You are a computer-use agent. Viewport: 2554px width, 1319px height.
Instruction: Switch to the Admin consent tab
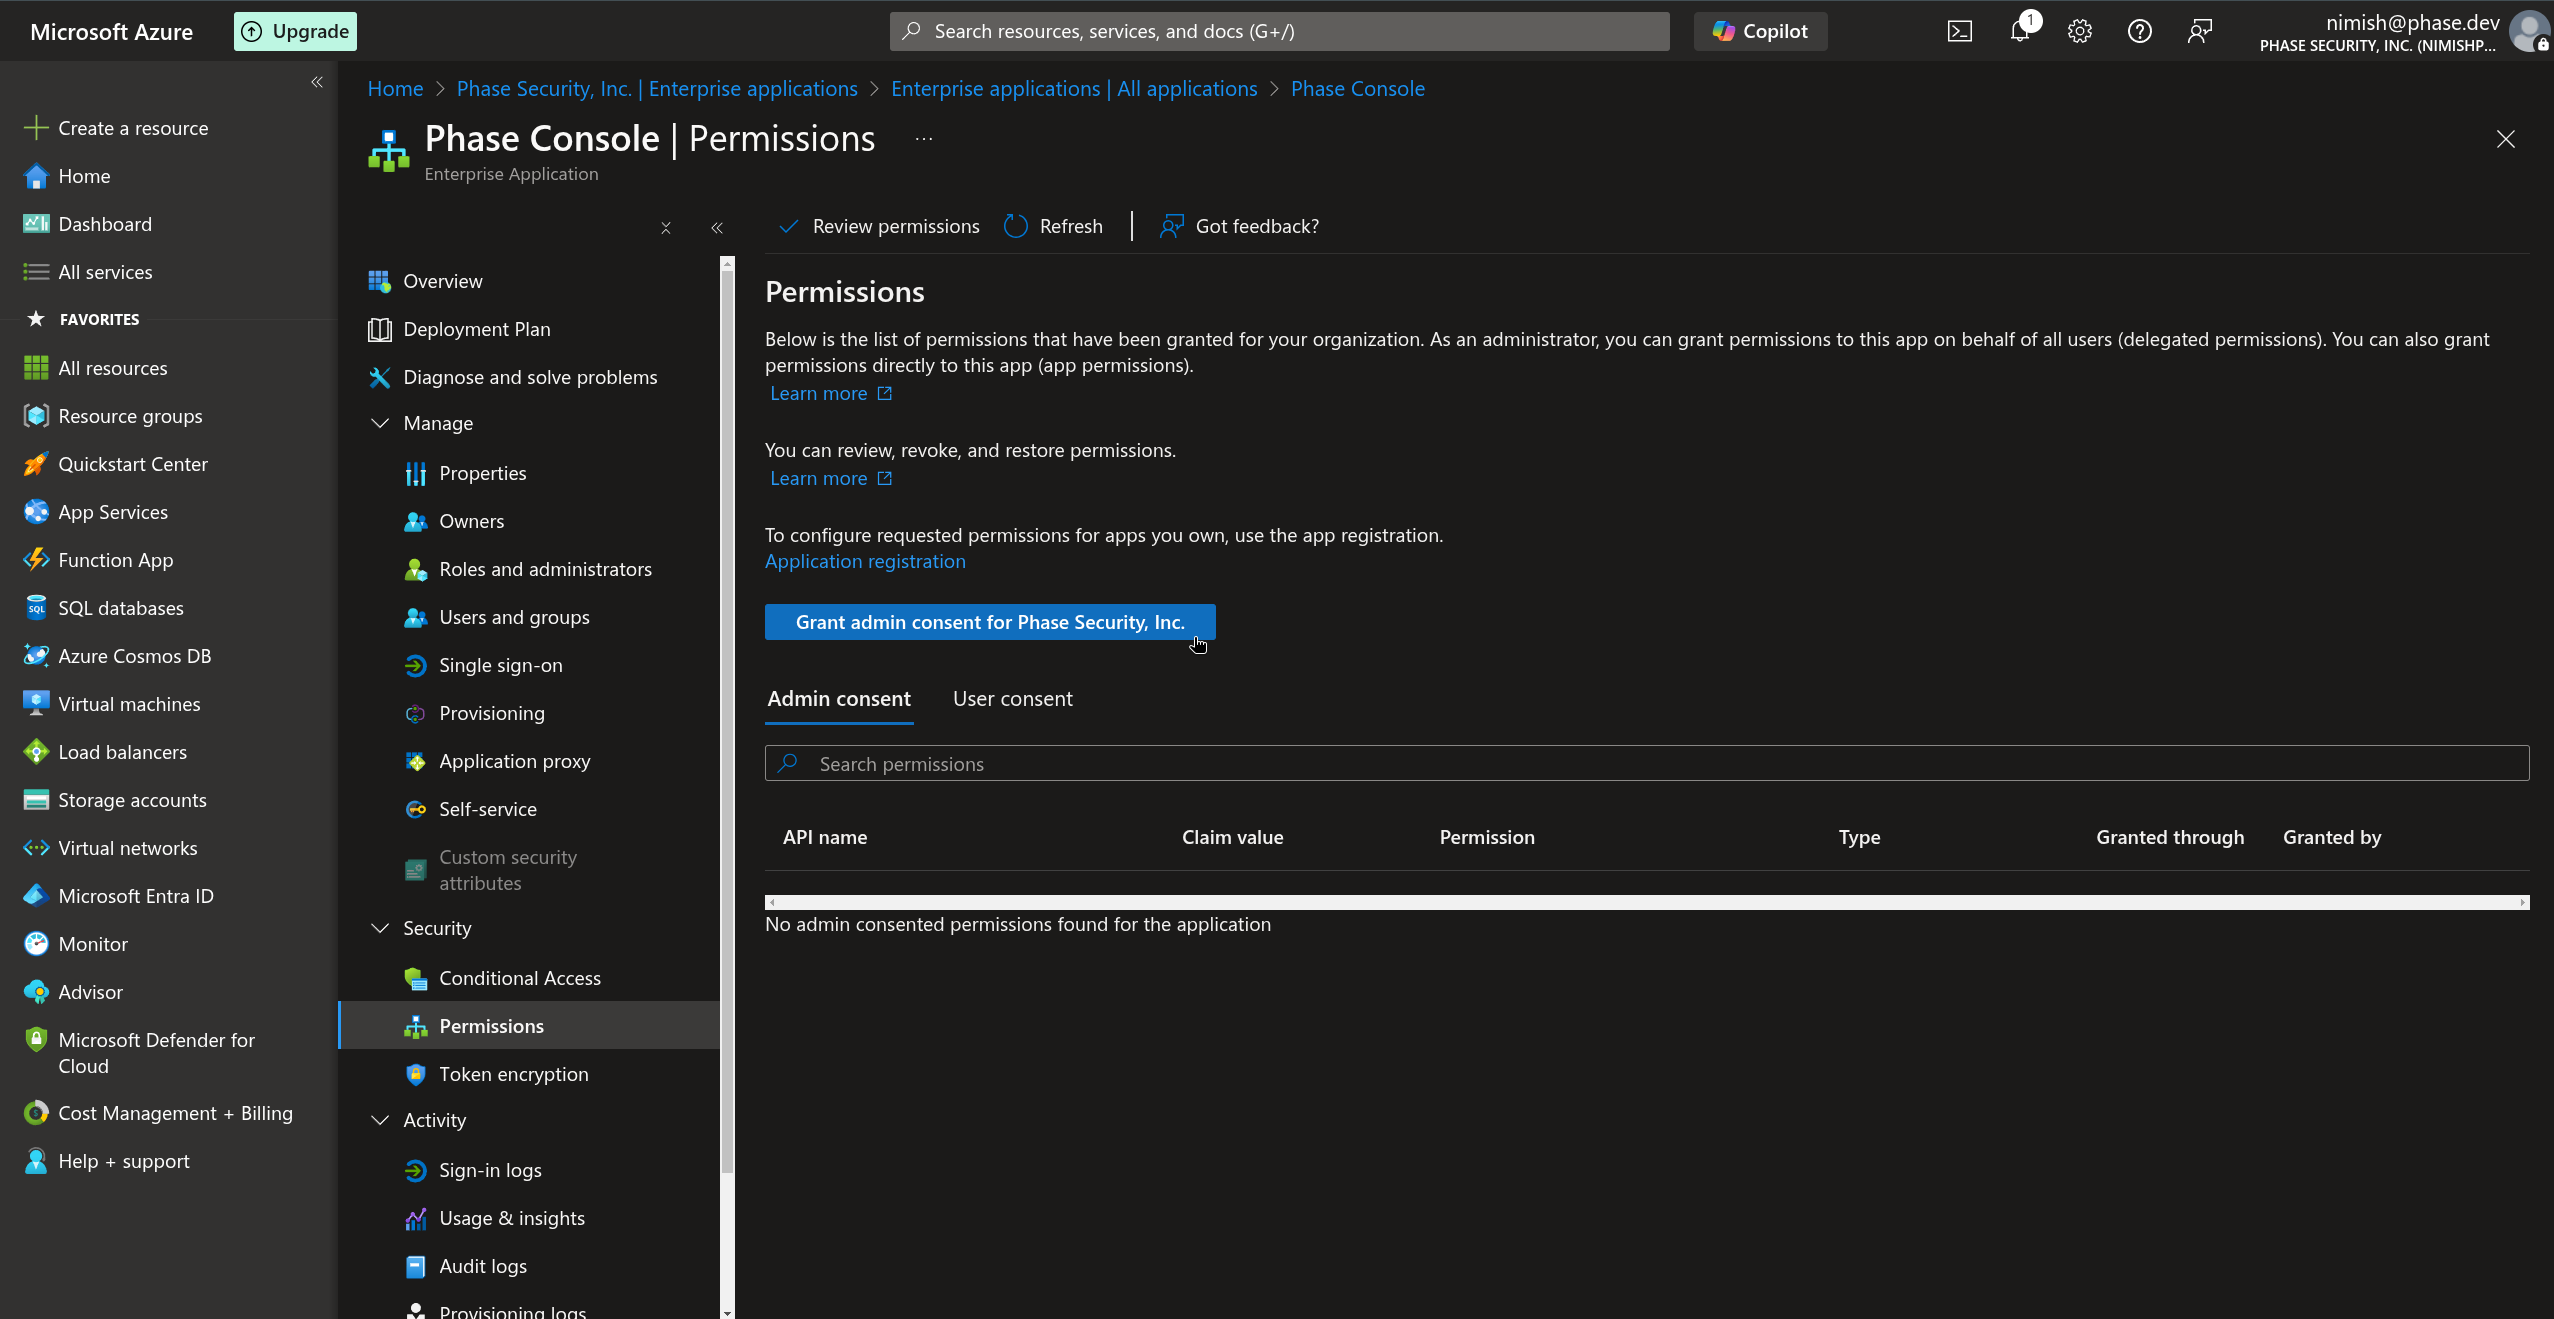[839, 698]
